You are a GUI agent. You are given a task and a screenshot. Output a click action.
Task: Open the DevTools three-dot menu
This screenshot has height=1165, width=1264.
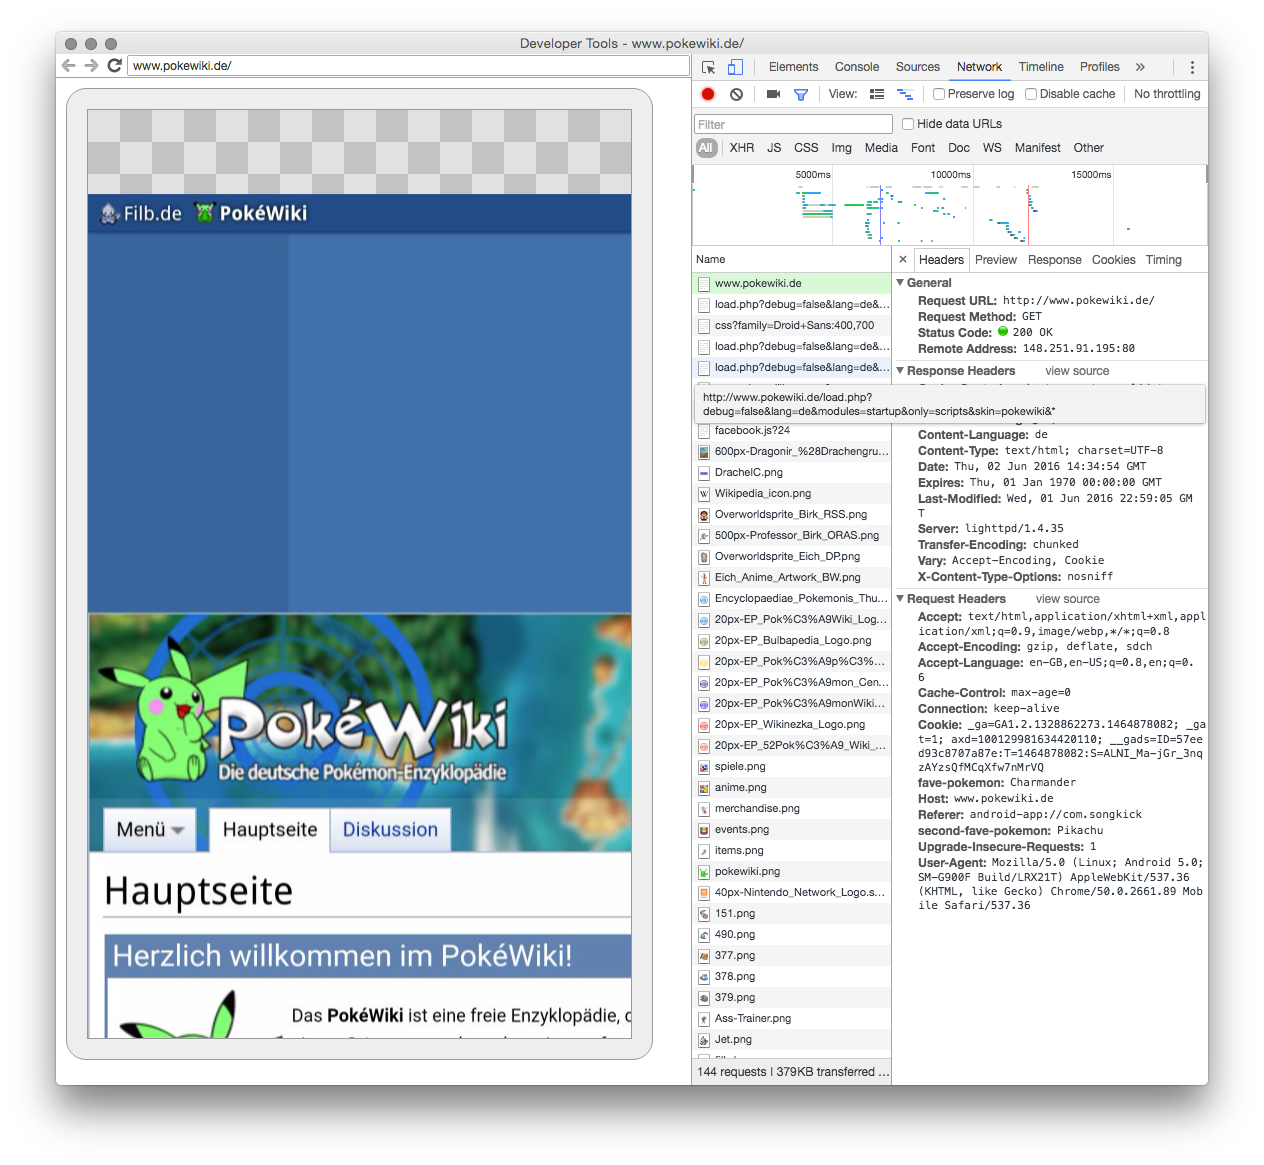click(x=1192, y=67)
